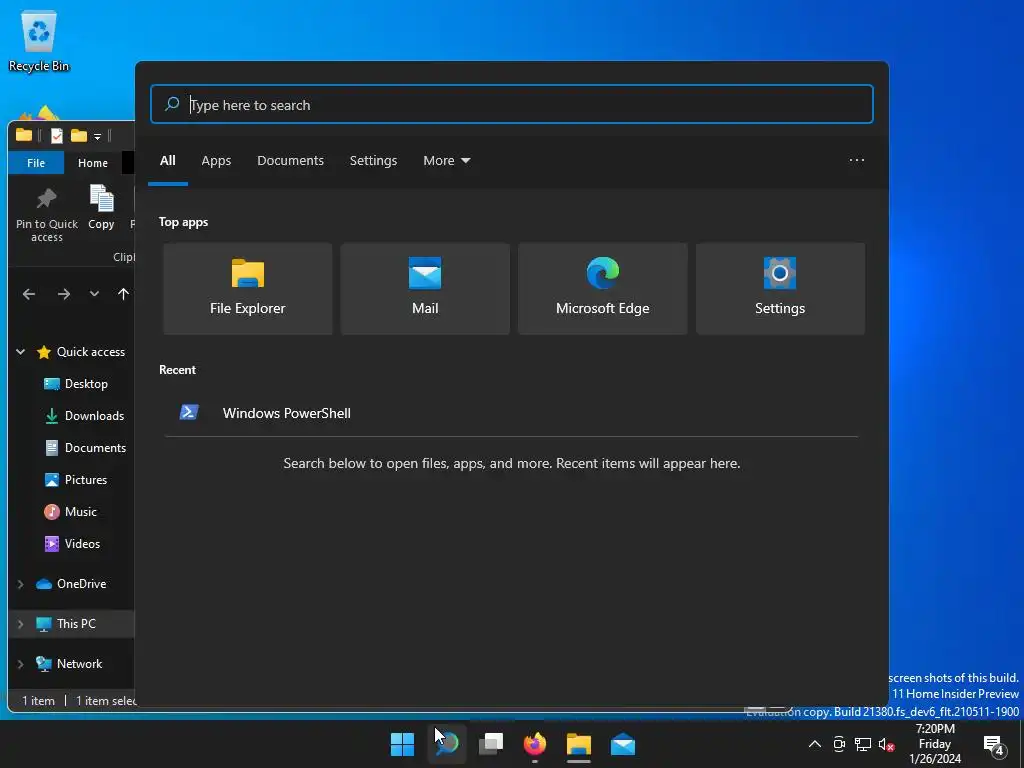Image resolution: width=1024 pixels, height=768 pixels.
Task: Expand the This PC tree node
Action: click(20, 624)
